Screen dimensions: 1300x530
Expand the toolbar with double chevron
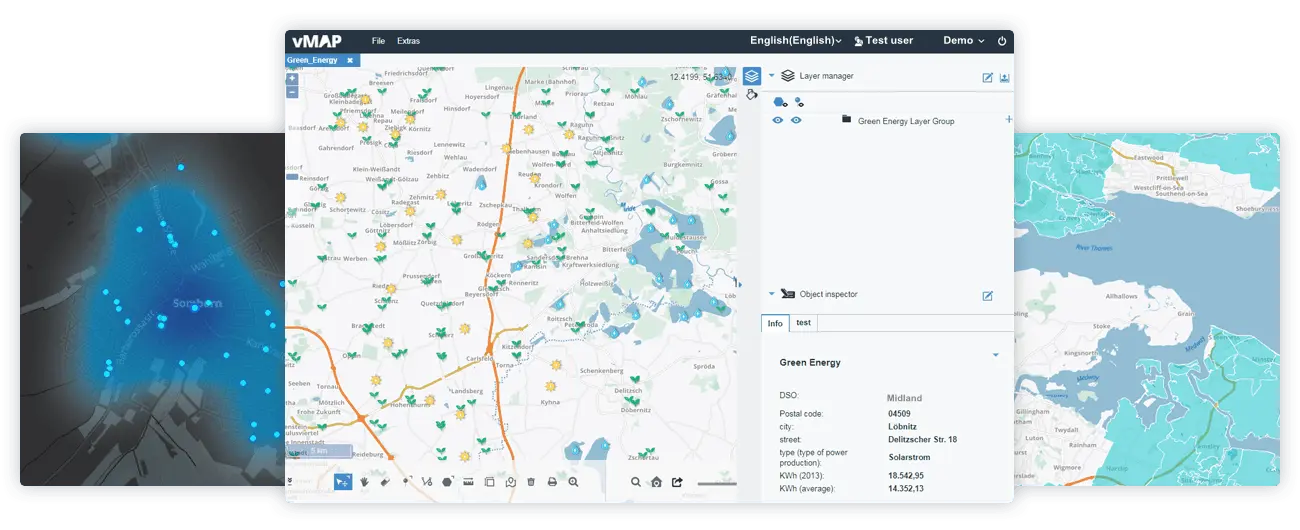[x=290, y=481]
